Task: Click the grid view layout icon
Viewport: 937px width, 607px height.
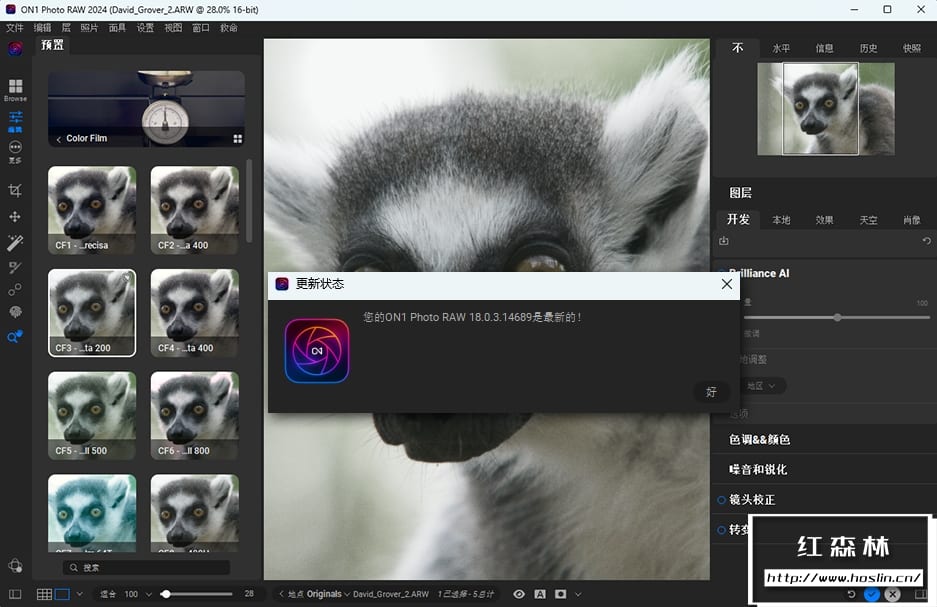Action: click(x=44, y=594)
